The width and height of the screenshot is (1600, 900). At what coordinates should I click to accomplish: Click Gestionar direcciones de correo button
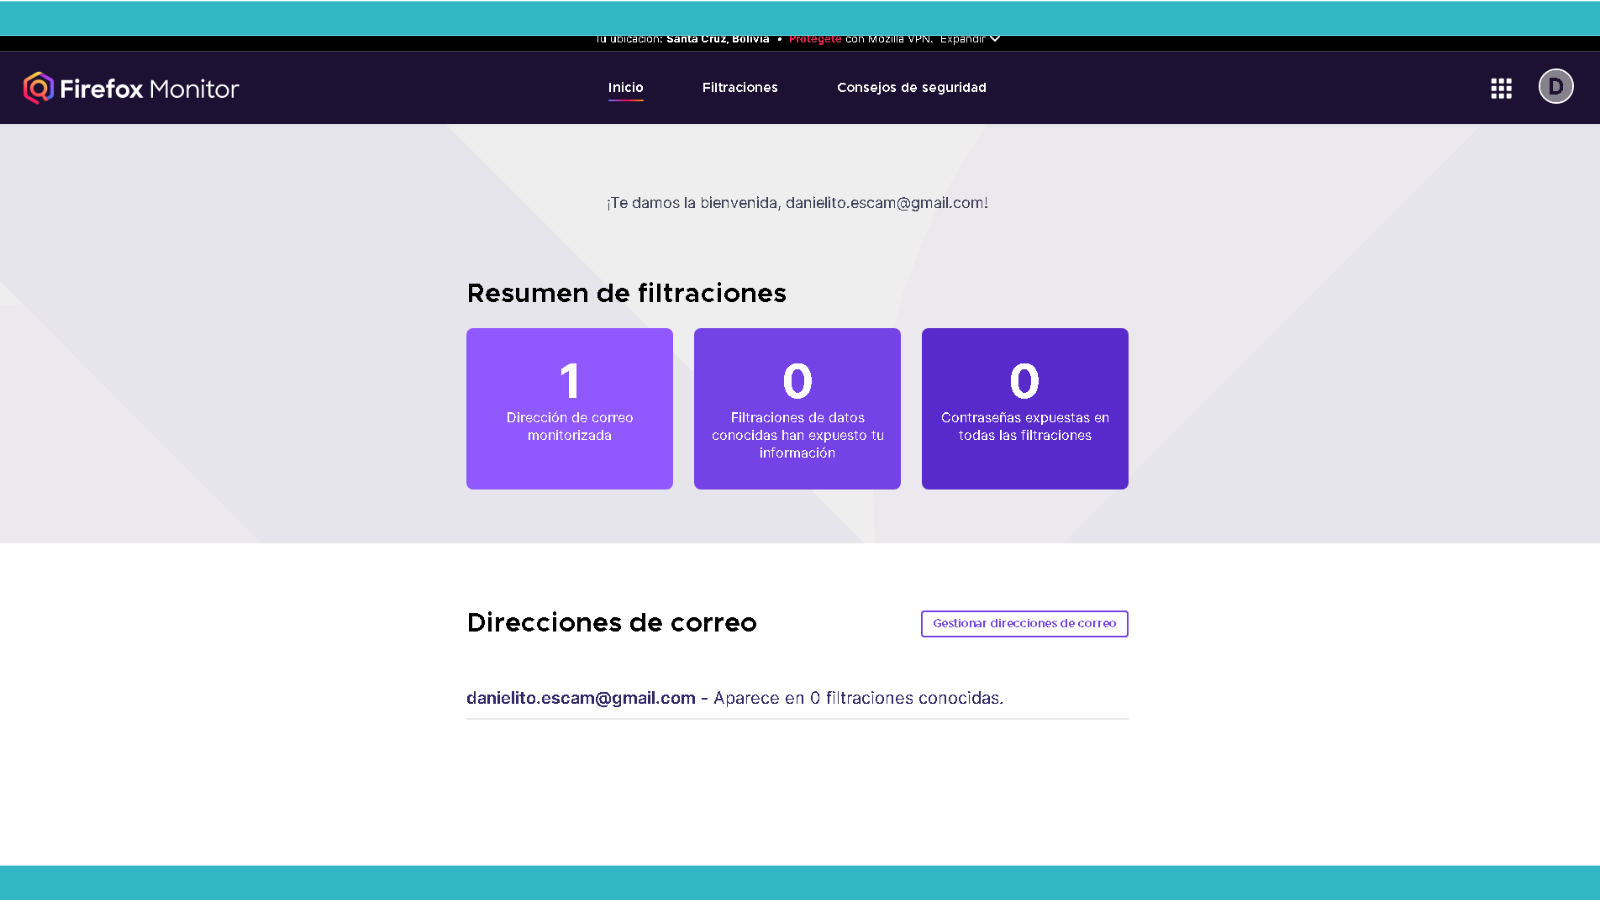[x=1025, y=624]
